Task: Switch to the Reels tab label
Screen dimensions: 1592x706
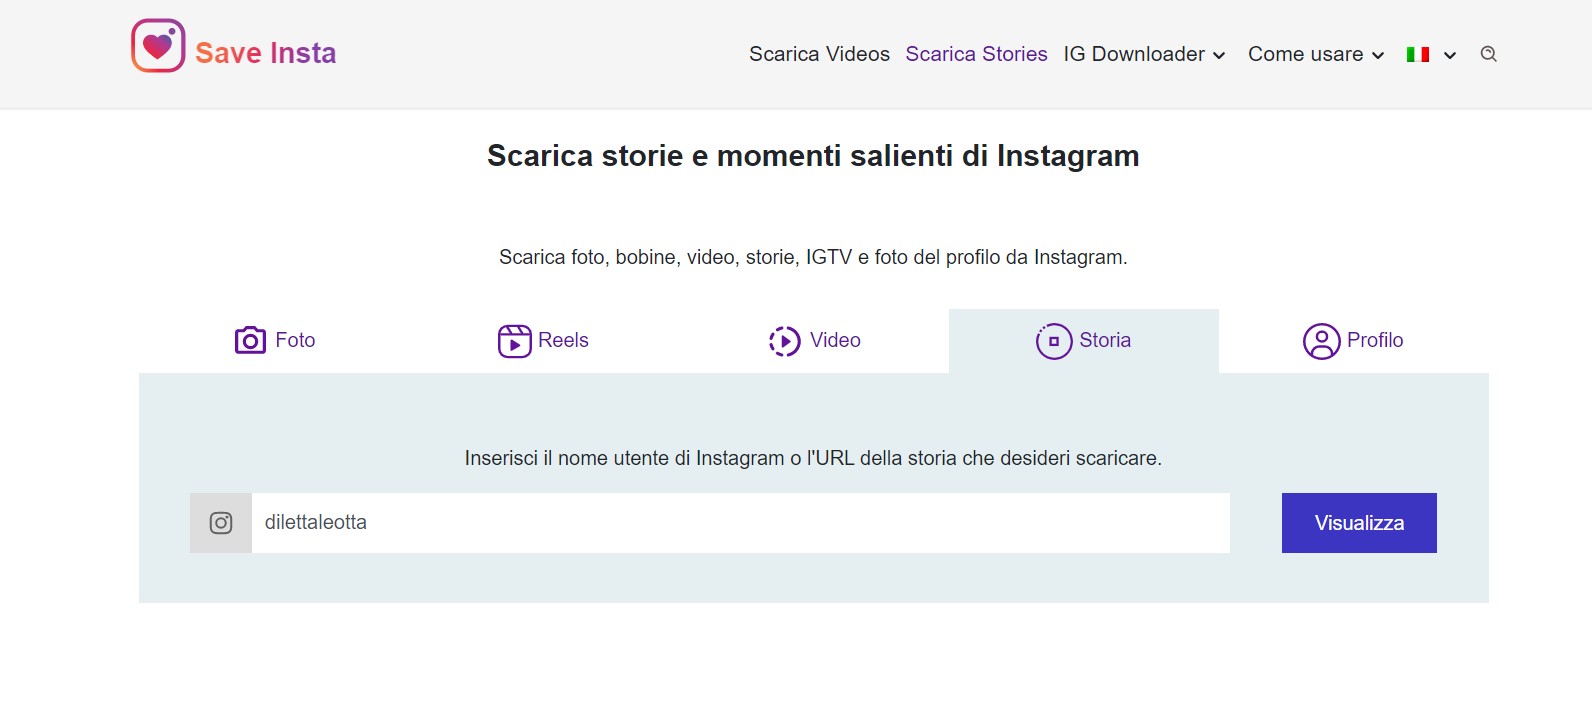Action: click(563, 340)
